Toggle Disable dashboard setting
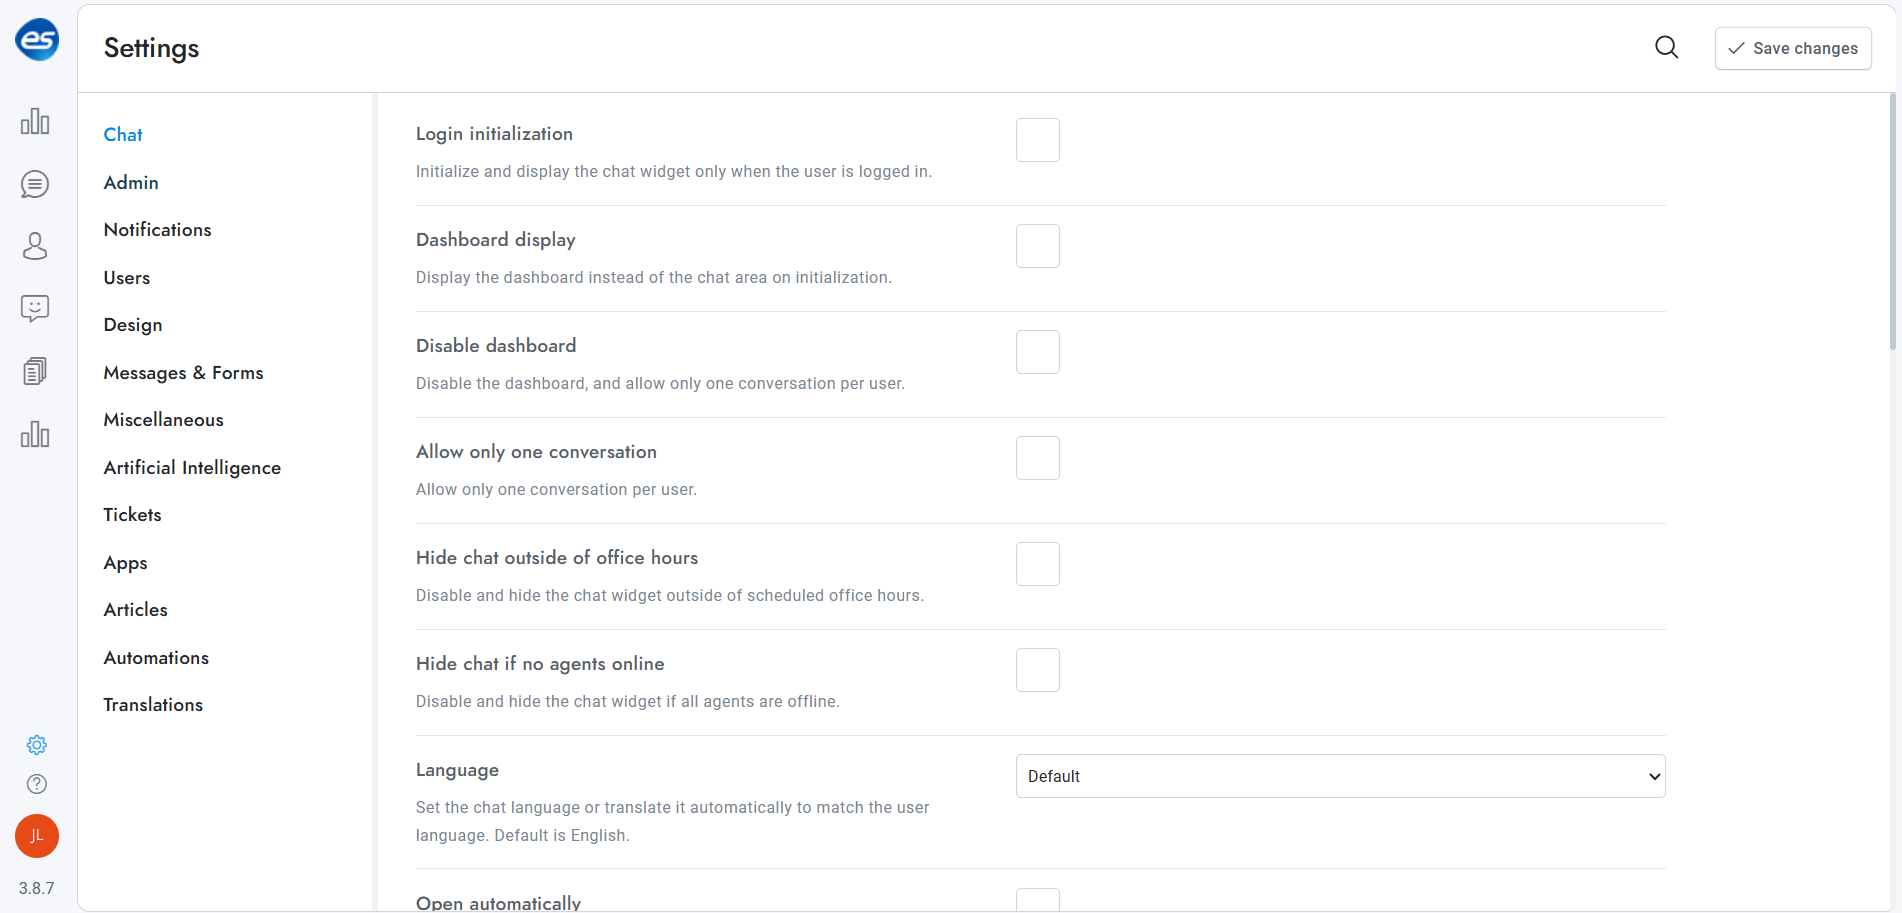The height and width of the screenshot is (913, 1902). (1037, 352)
